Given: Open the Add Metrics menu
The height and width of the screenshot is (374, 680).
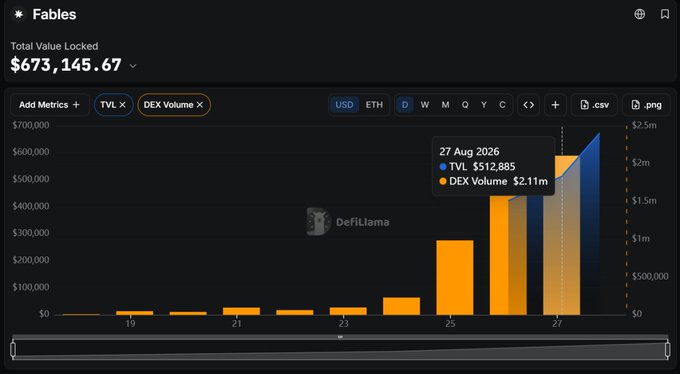Looking at the screenshot, I should pyautogui.click(x=49, y=105).
